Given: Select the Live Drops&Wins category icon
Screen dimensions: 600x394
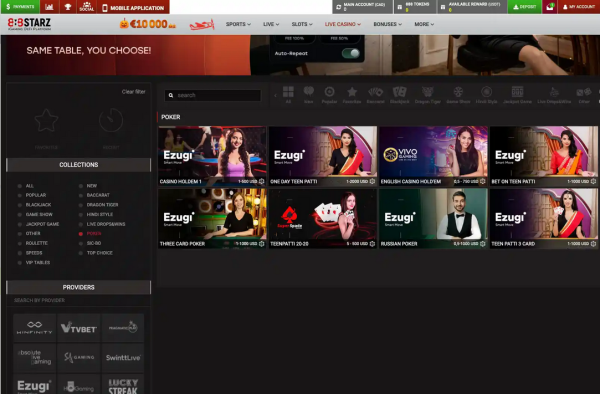Looking at the screenshot, I should point(554,95).
